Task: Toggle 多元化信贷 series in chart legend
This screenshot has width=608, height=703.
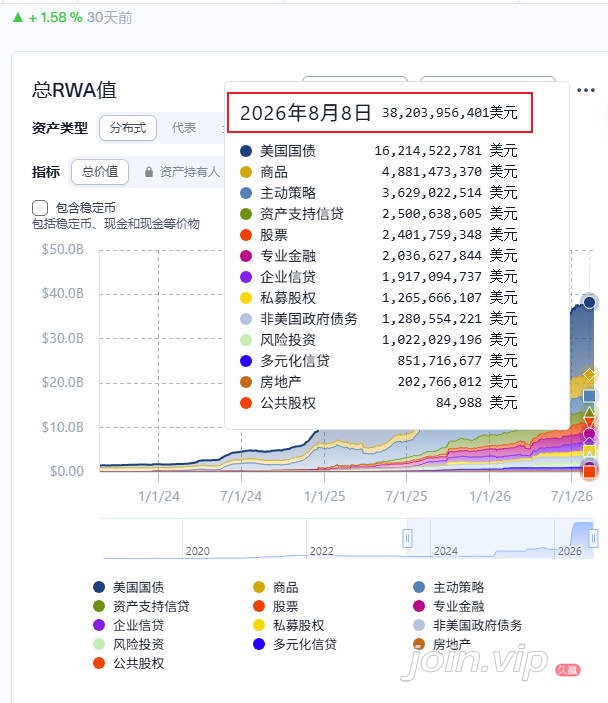Action: coord(295,644)
